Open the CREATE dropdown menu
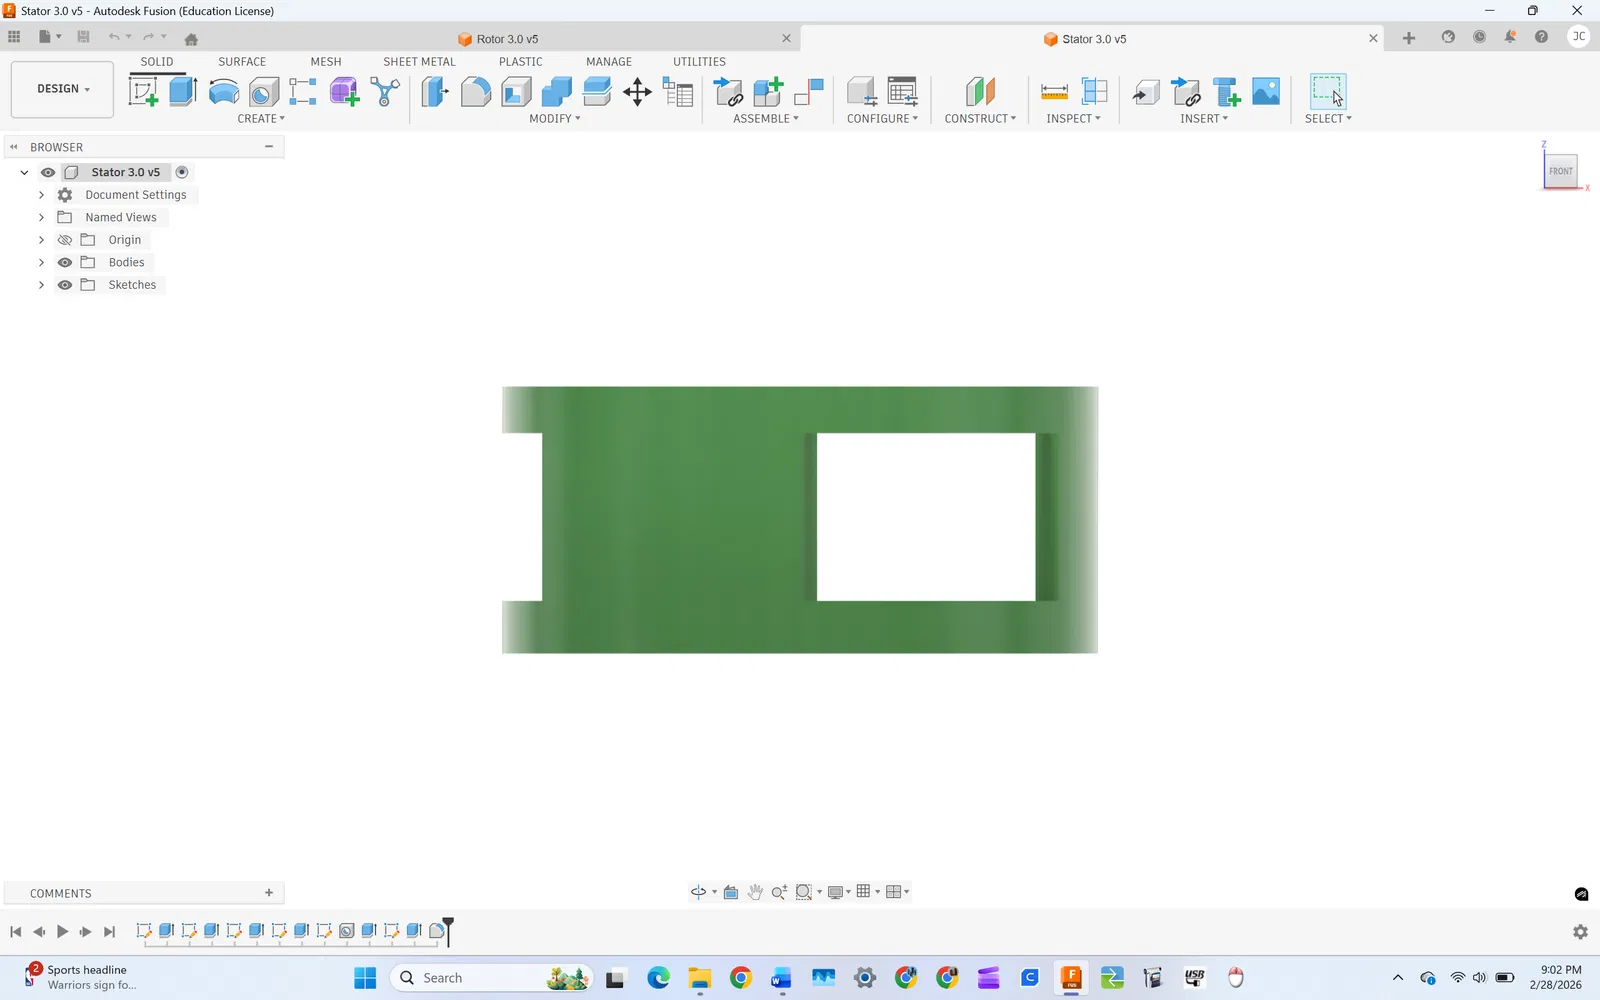The image size is (1600, 1000). point(261,119)
